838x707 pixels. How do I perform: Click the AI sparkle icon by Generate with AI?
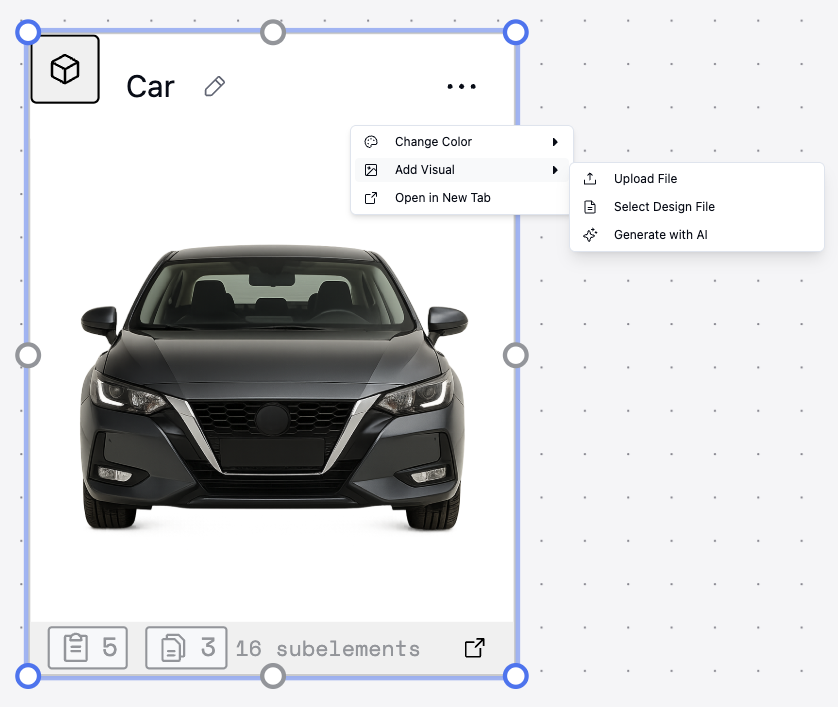(x=590, y=234)
